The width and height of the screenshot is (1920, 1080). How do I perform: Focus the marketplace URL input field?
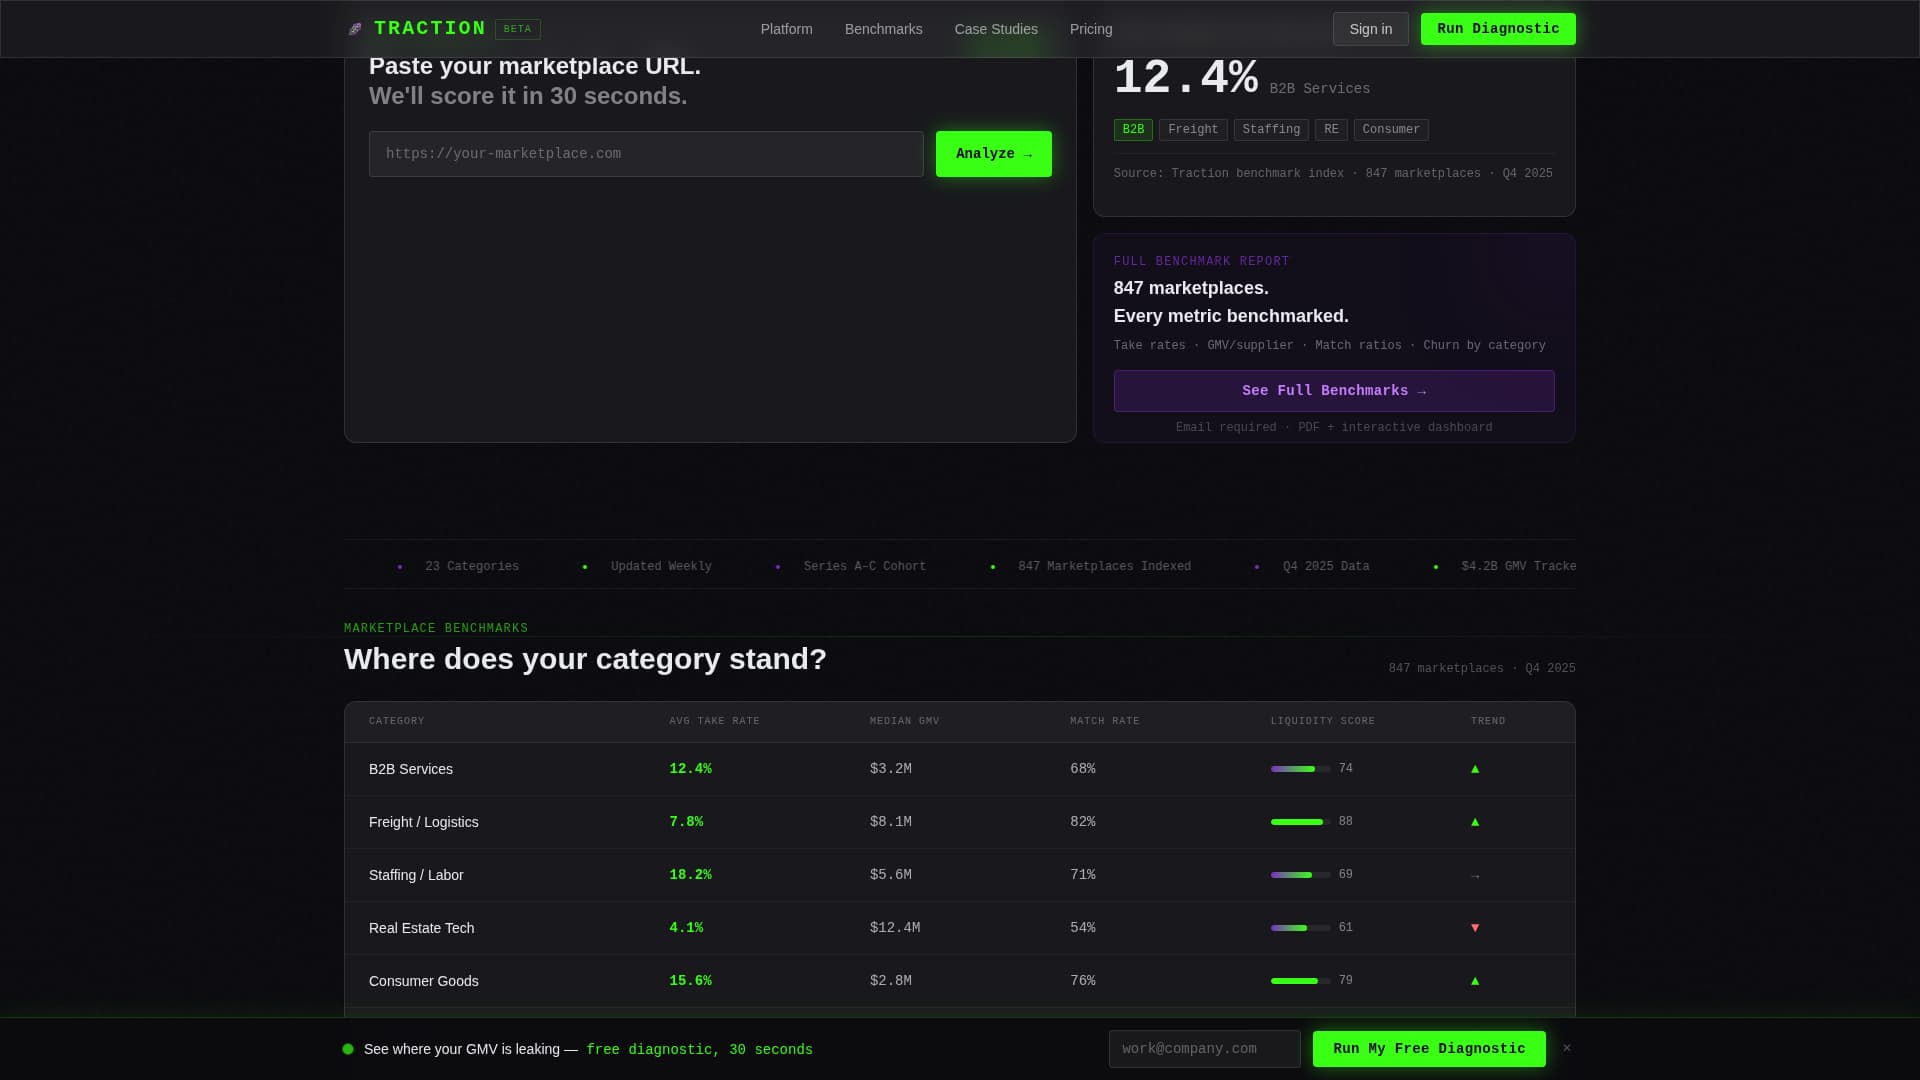[x=646, y=154]
